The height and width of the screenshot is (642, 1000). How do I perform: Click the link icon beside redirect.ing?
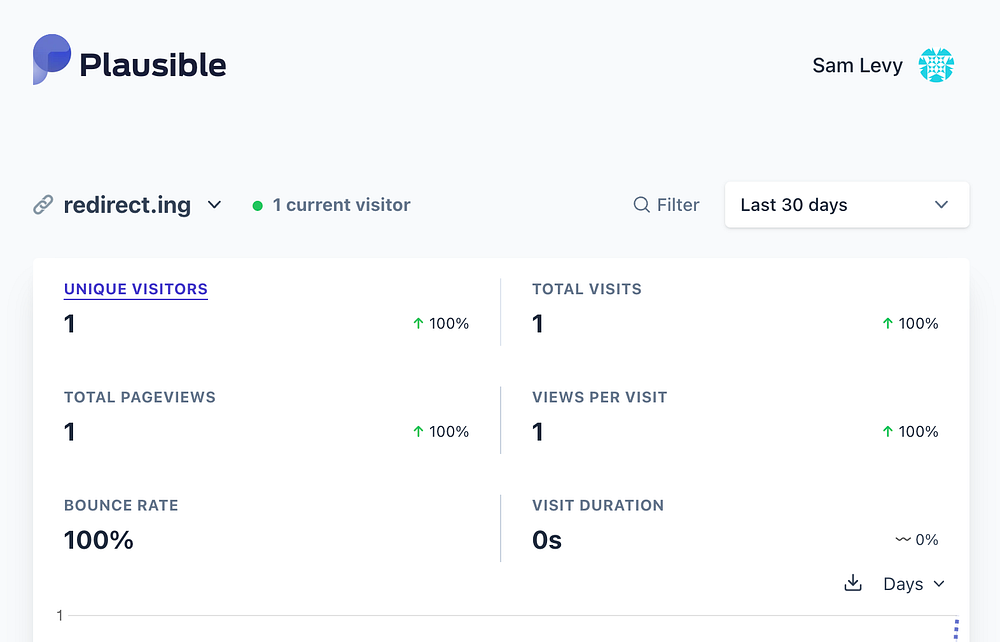43,205
